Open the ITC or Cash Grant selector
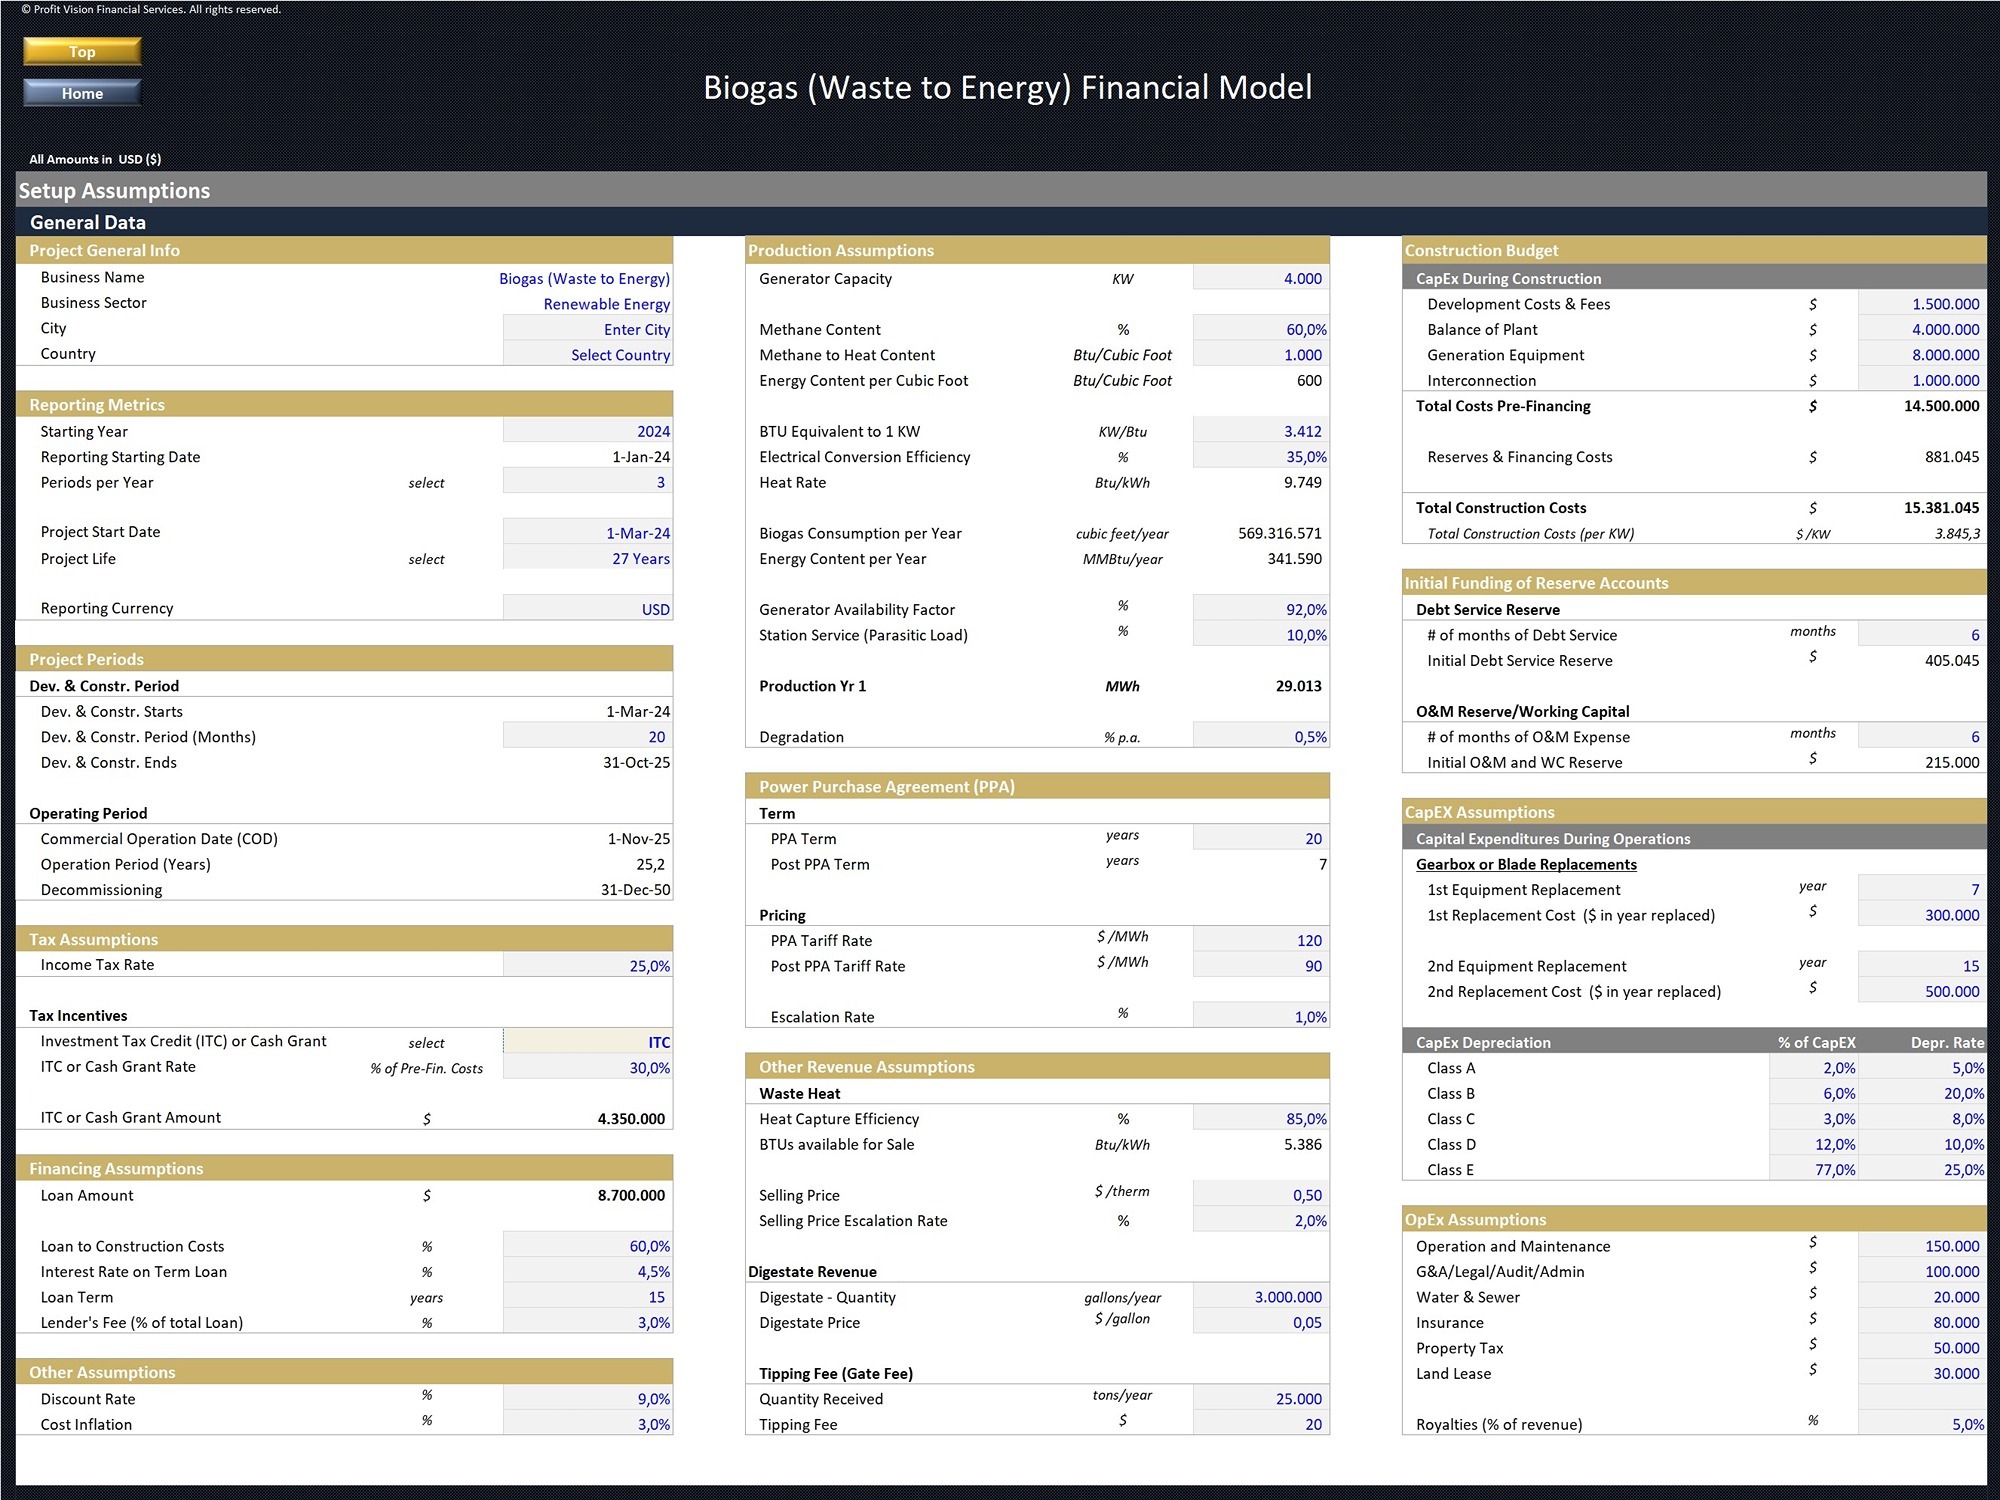Screen dimensions: 2000x1500 588,1042
